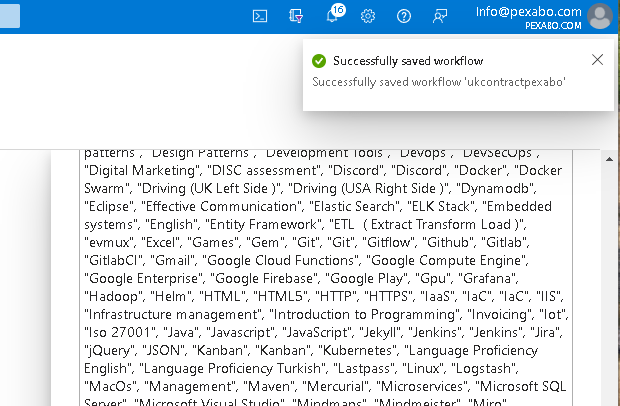The height and width of the screenshot is (406, 620).
Task: Click the "Hadoop" entry
Action: pyautogui.click(x=111, y=296)
